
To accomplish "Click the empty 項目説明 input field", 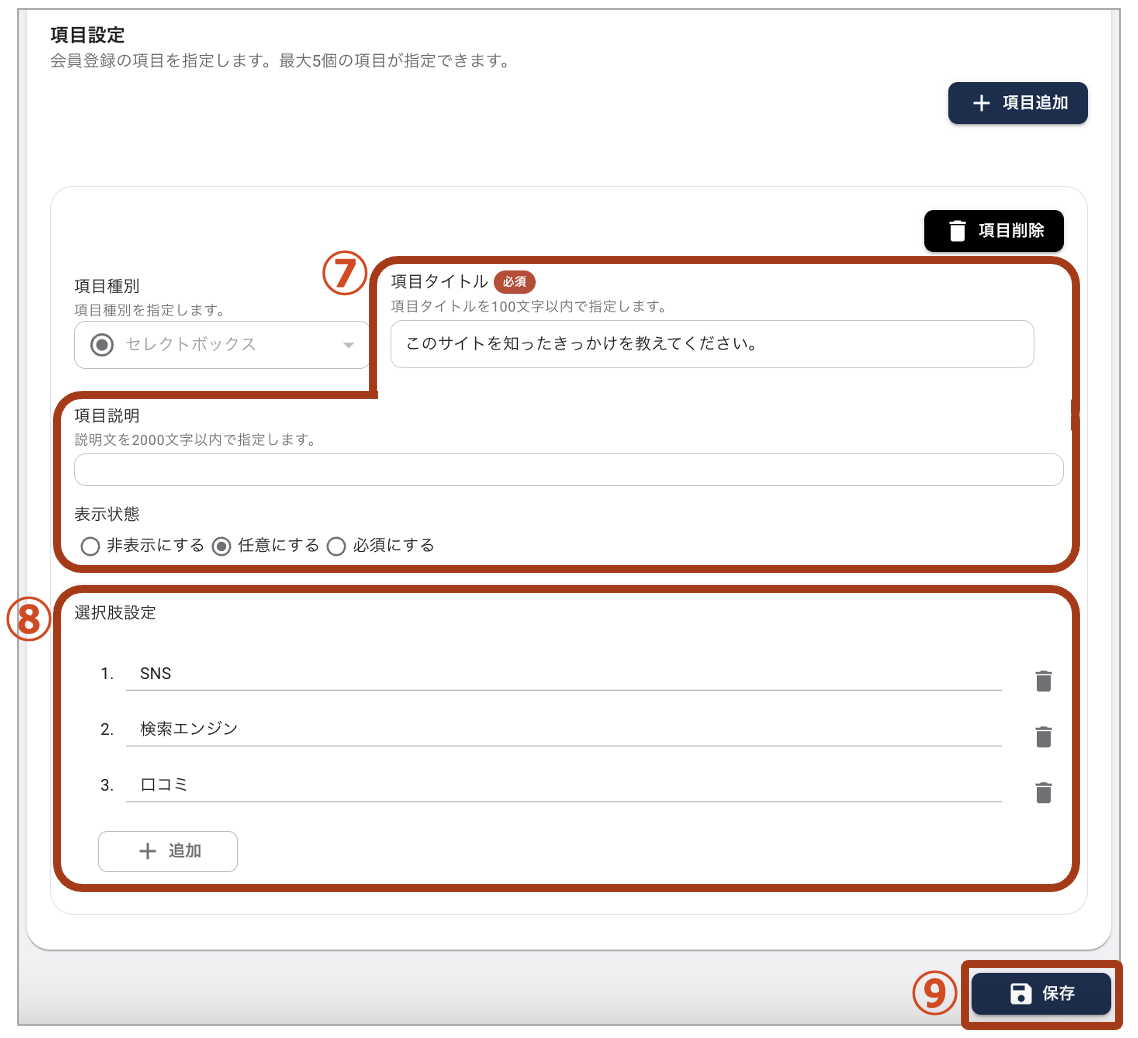I will coord(568,469).
